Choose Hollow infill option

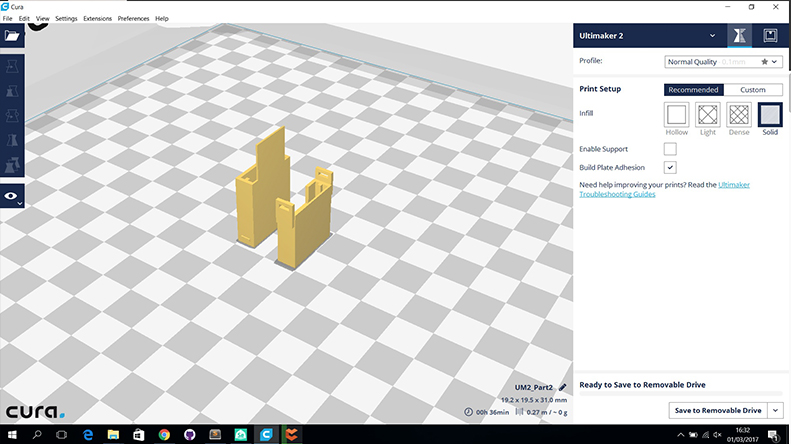coord(676,115)
